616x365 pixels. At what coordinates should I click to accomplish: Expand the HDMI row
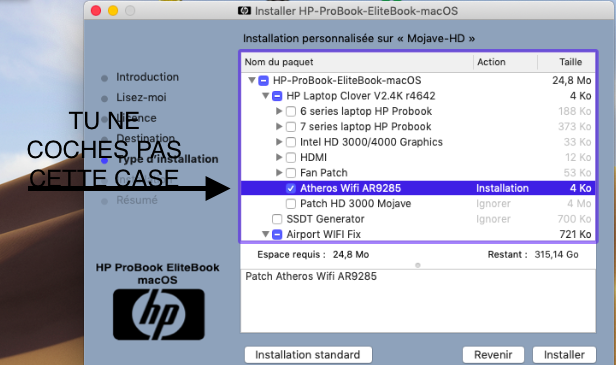click(279, 157)
